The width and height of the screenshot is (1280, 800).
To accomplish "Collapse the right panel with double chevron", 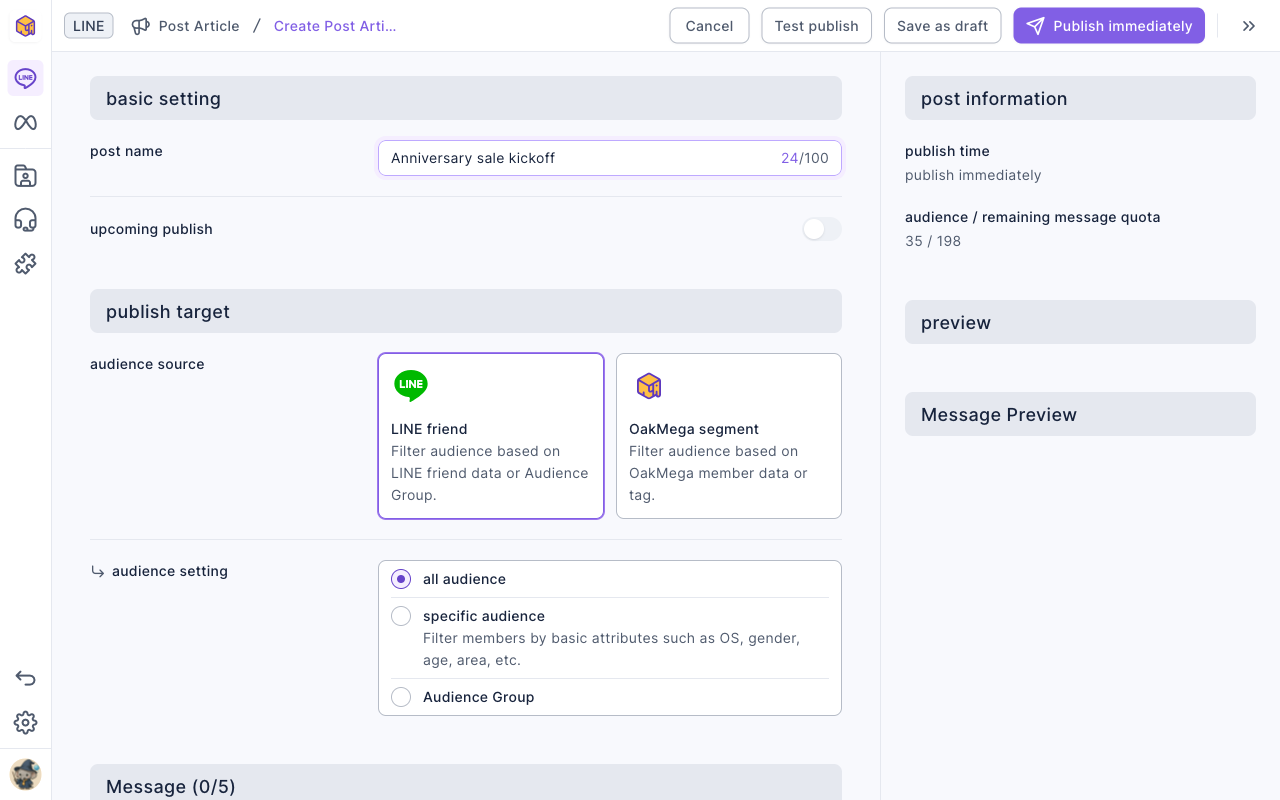I will click(x=1249, y=26).
